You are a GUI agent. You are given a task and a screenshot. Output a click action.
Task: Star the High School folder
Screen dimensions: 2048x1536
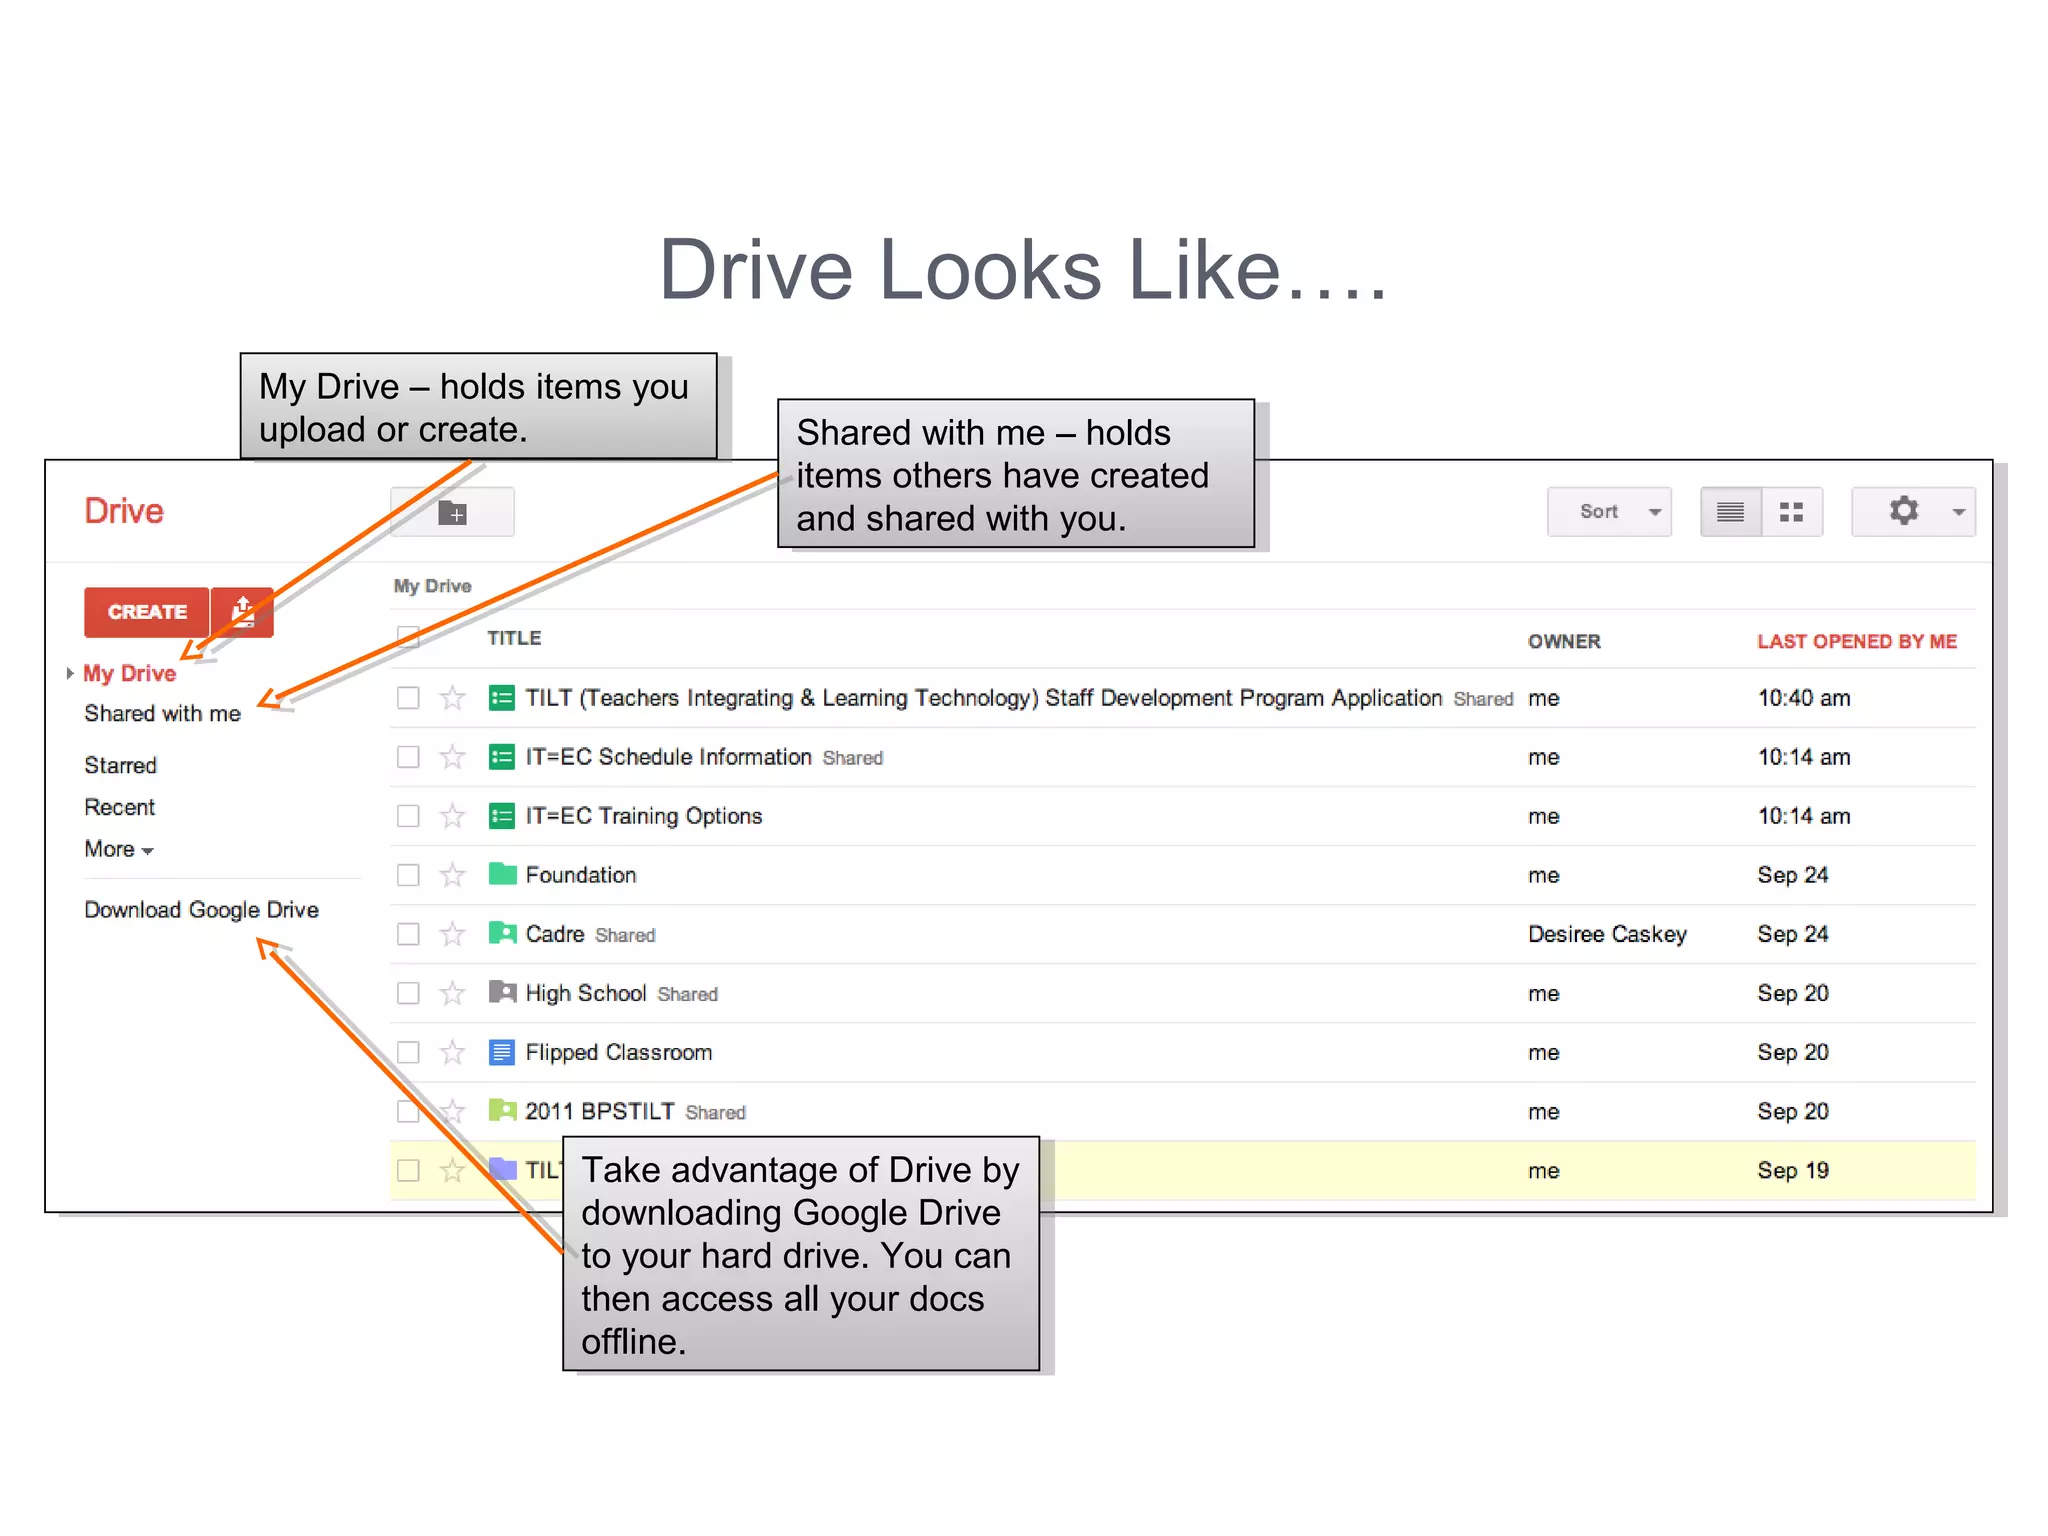point(453,992)
